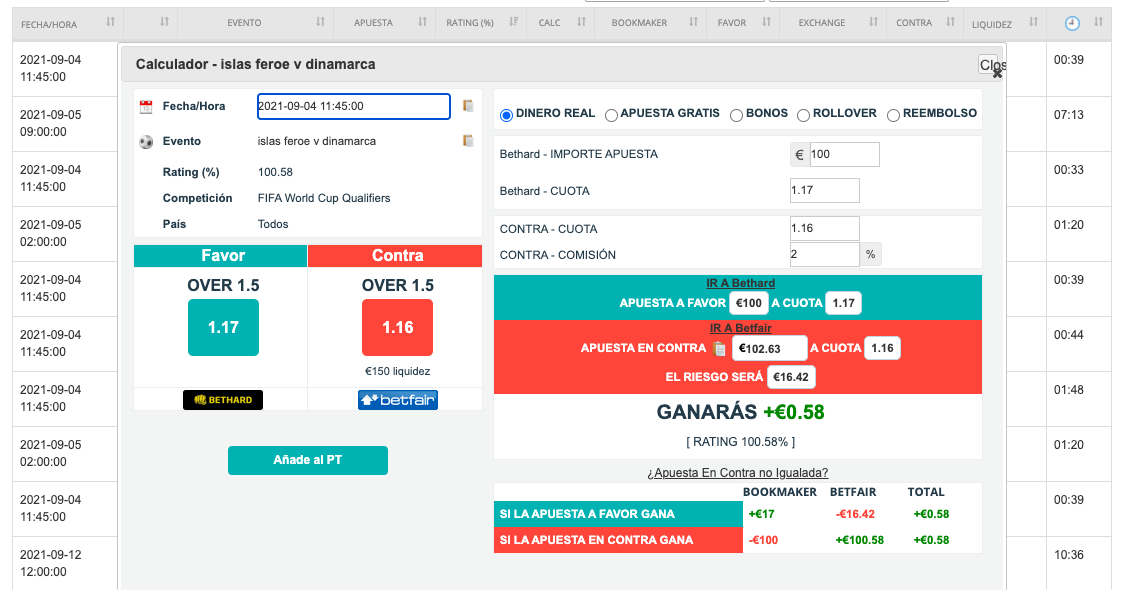Click the 2021-09-05 09:00:00 table row date
This screenshot has width=1123, height=590.
pos(51,123)
